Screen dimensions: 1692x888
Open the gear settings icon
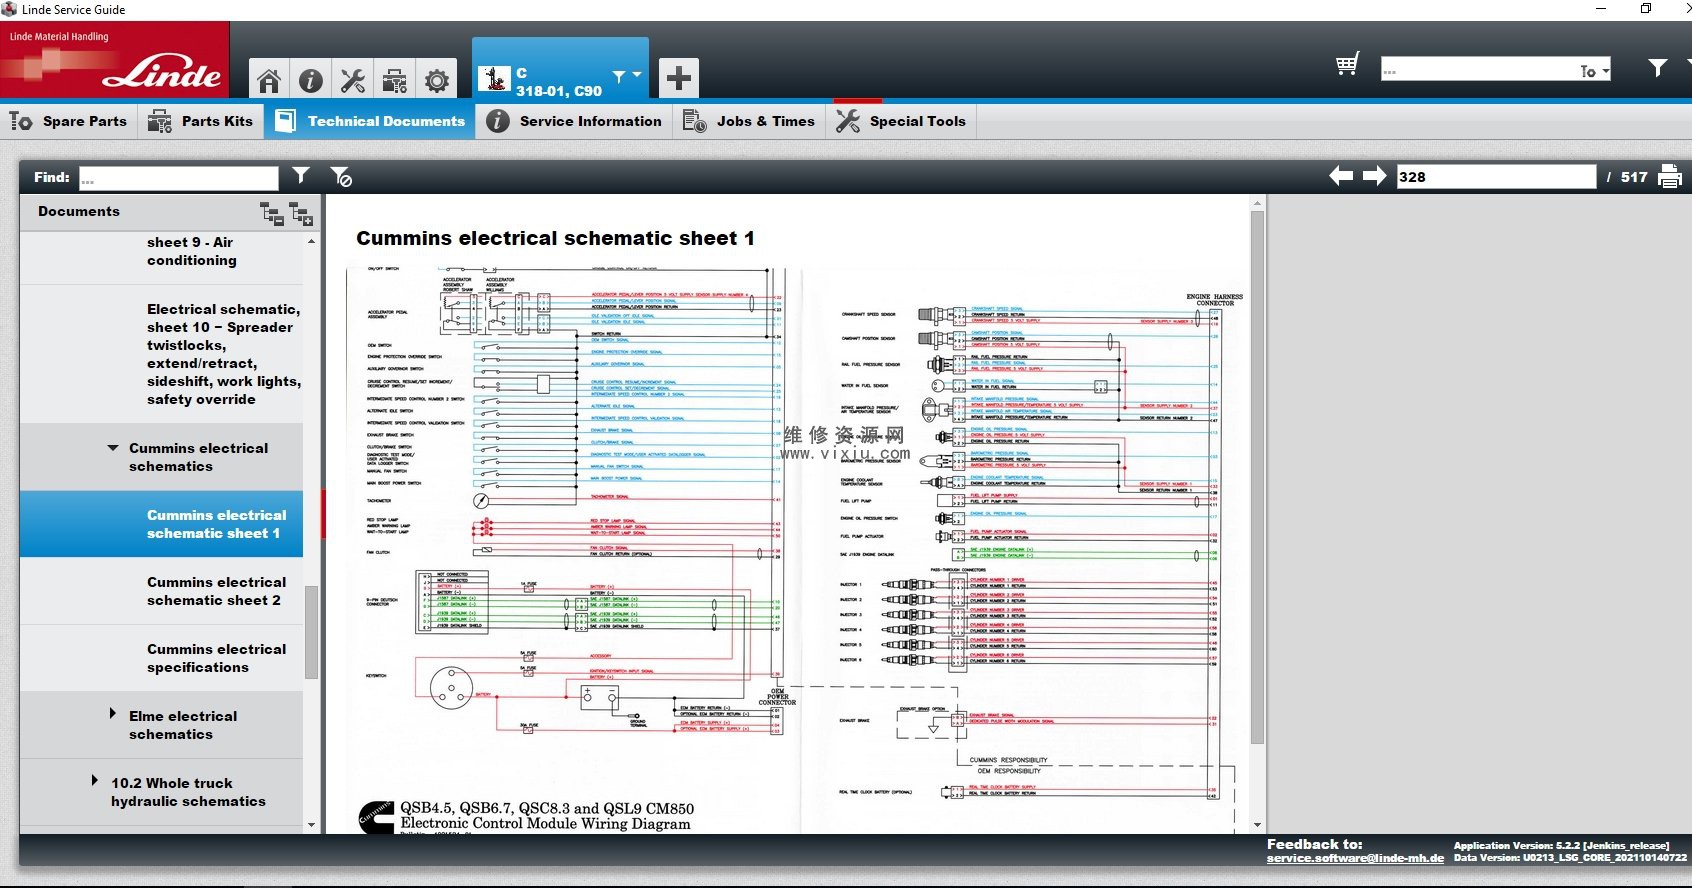point(437,80)
